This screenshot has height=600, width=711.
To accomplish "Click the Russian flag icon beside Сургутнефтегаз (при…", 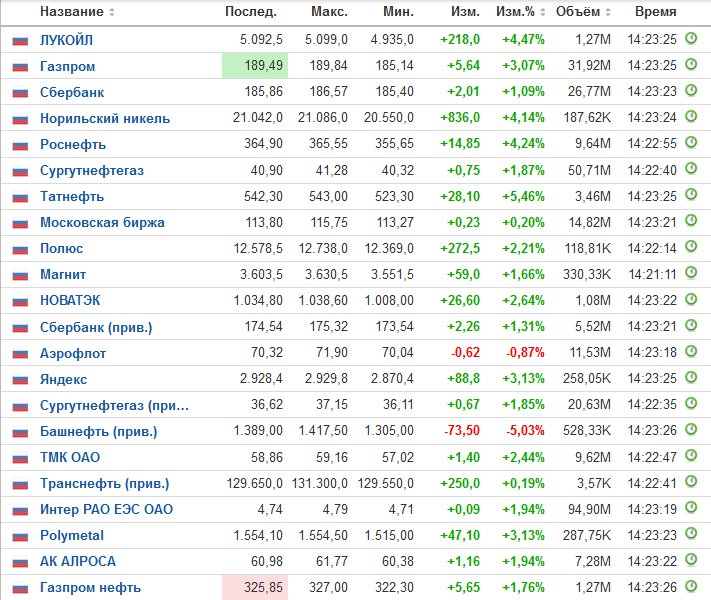I will (20, 406).
